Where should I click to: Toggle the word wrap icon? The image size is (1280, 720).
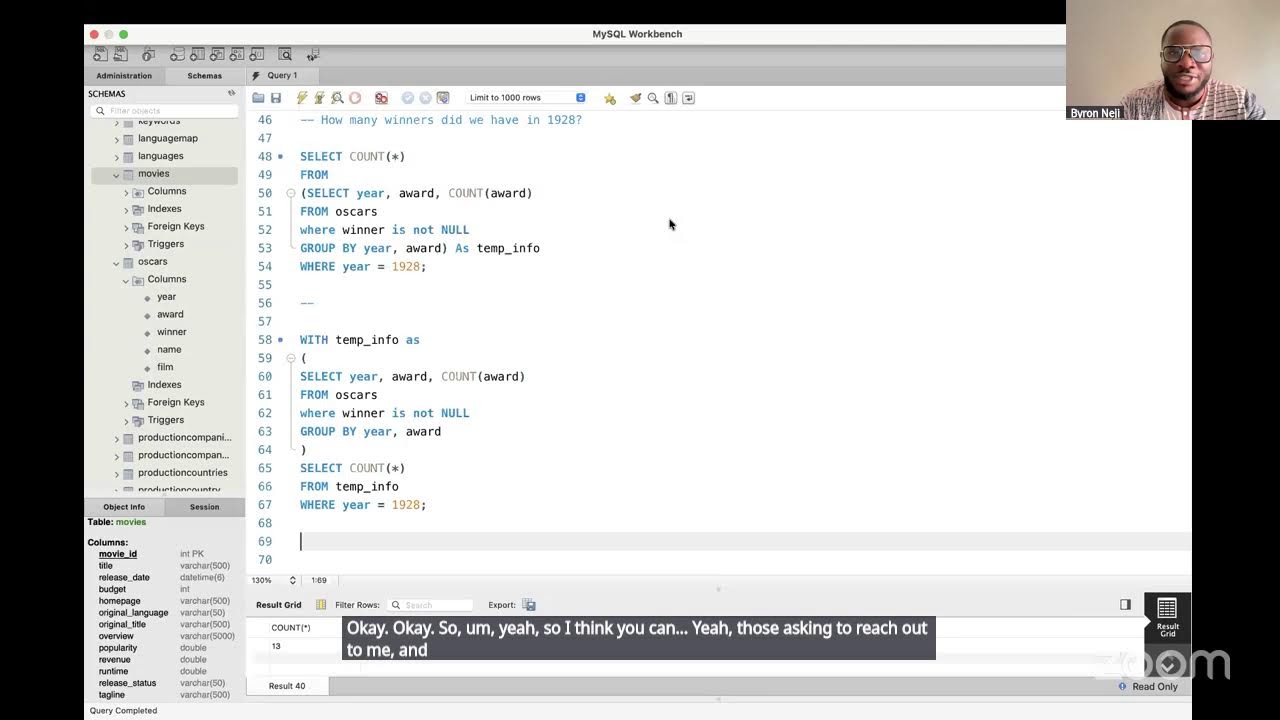click(x=688, y=98)
